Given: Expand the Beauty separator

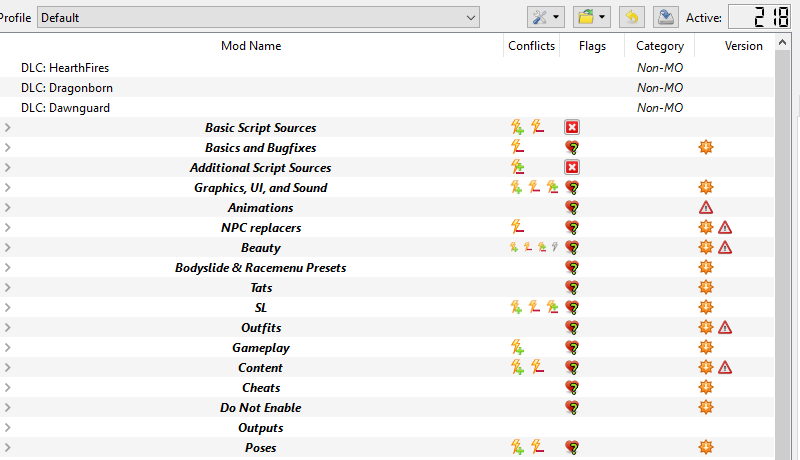Looking at the screenshot, I should 8,247.
